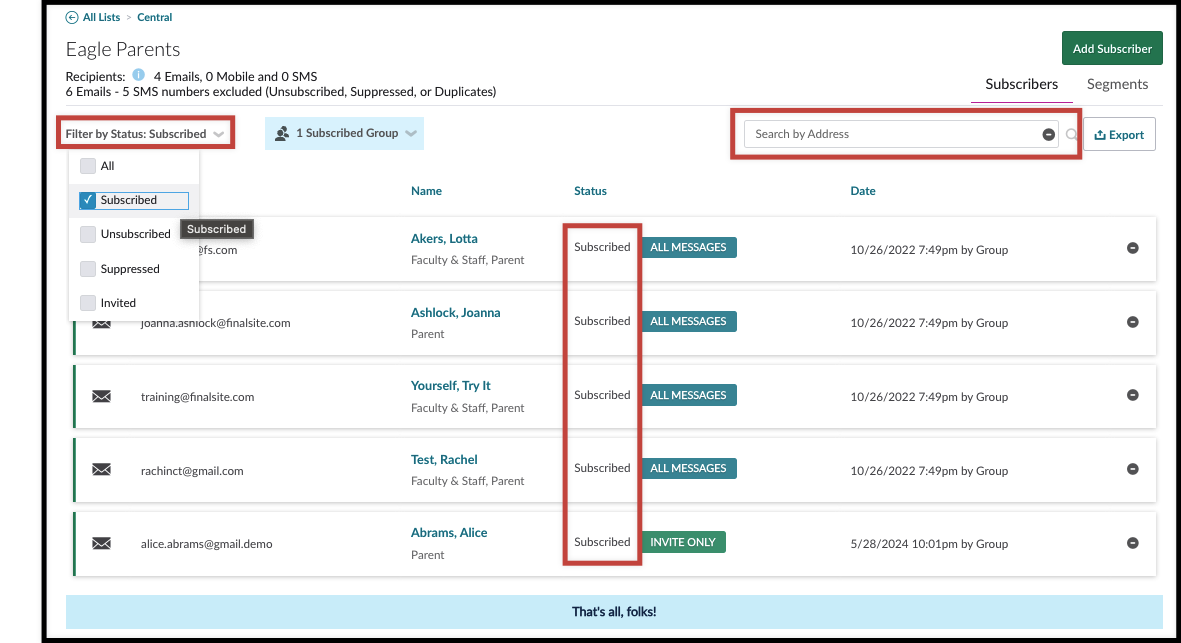Expand the 1 Subscribed Group dropdown

coord(344,133)
